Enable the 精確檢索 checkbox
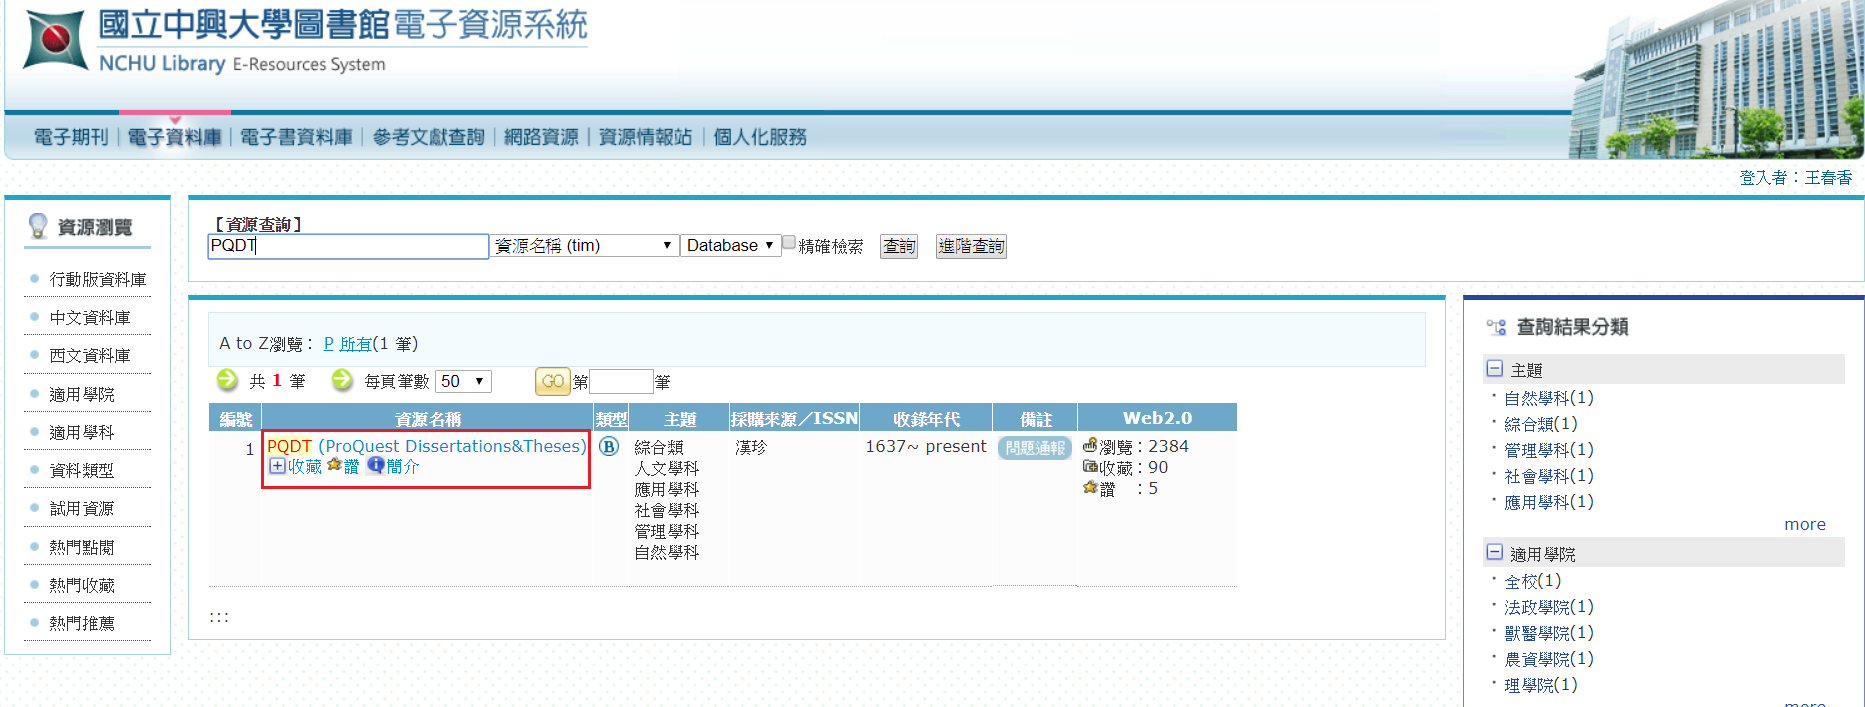This screenshot has height=707, width=1865. pyautogui.click(x=789, y=243)
